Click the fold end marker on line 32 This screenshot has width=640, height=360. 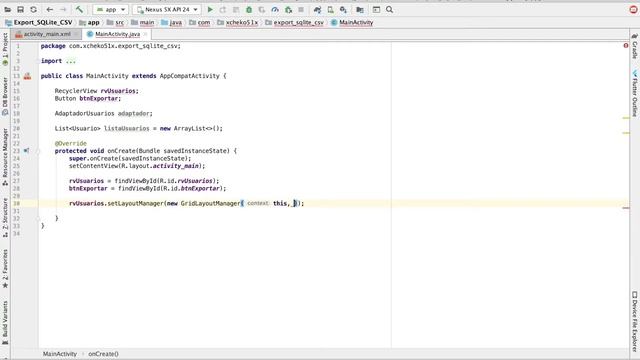pyautogui.click(x=38, y=218)
